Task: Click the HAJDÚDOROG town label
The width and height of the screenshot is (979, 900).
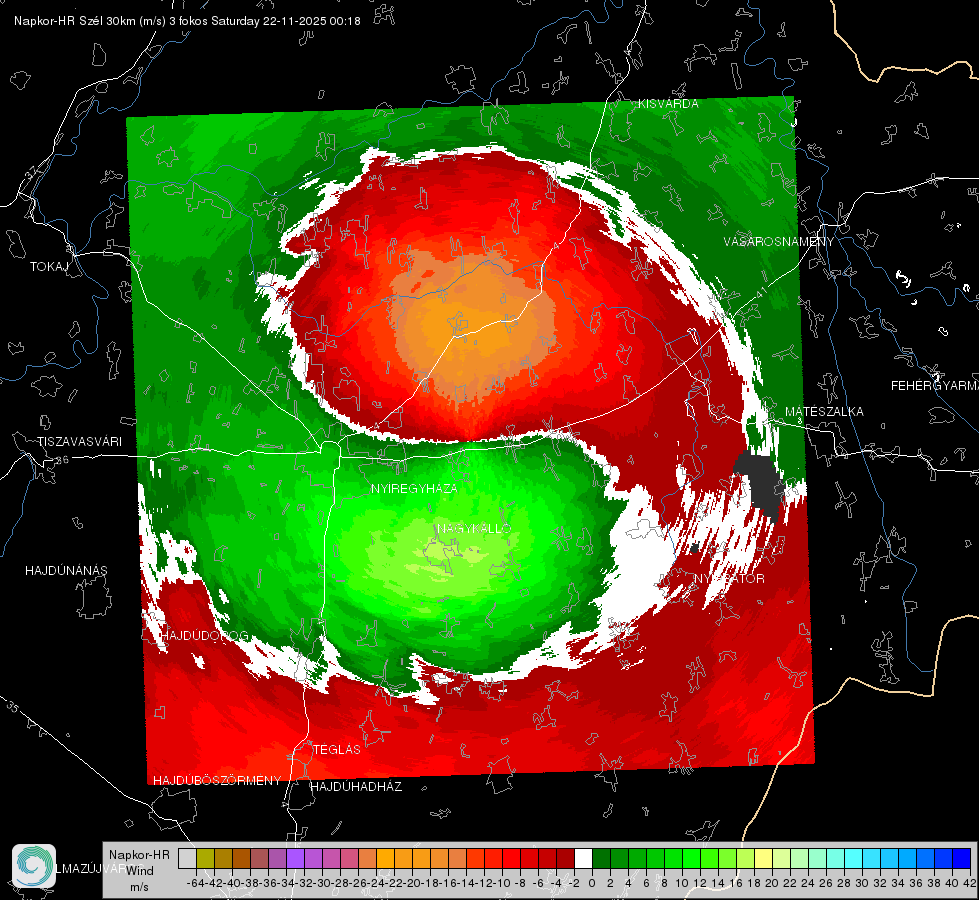Action: point(205,635)
